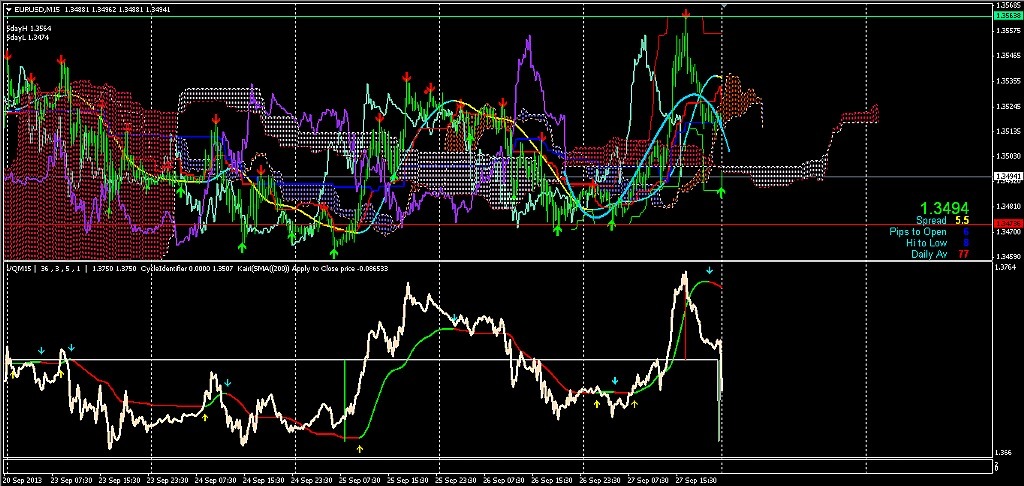Click the 23 Sep 07:30 time label
The width and height of the screenshot is (1024, 486).
(71, 479)
